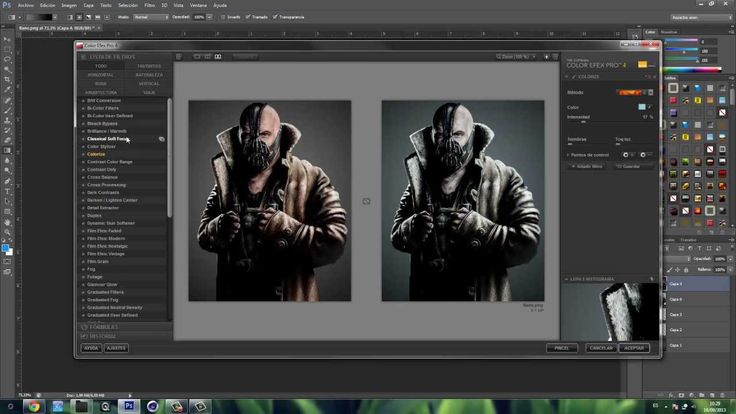Select the Move tool in Photoshop toolbar
Viewport: 736px width, 414px height.
(7, 39)
